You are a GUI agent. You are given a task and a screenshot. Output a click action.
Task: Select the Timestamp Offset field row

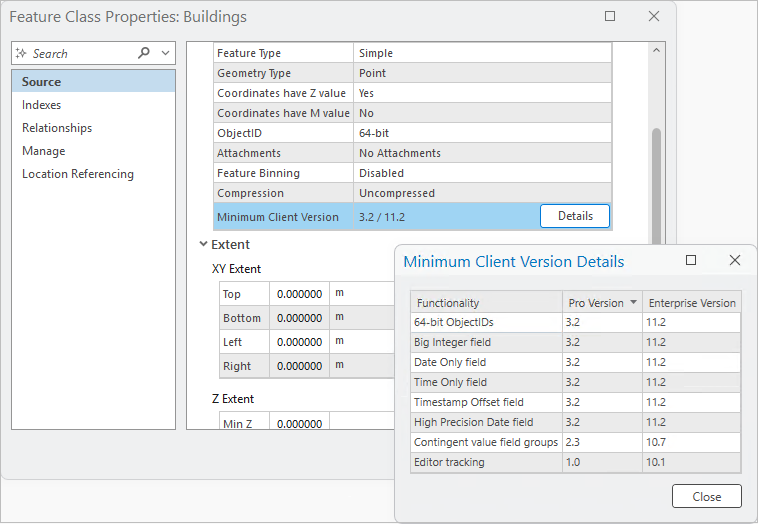pyautogui.click(x=575, y=402)
